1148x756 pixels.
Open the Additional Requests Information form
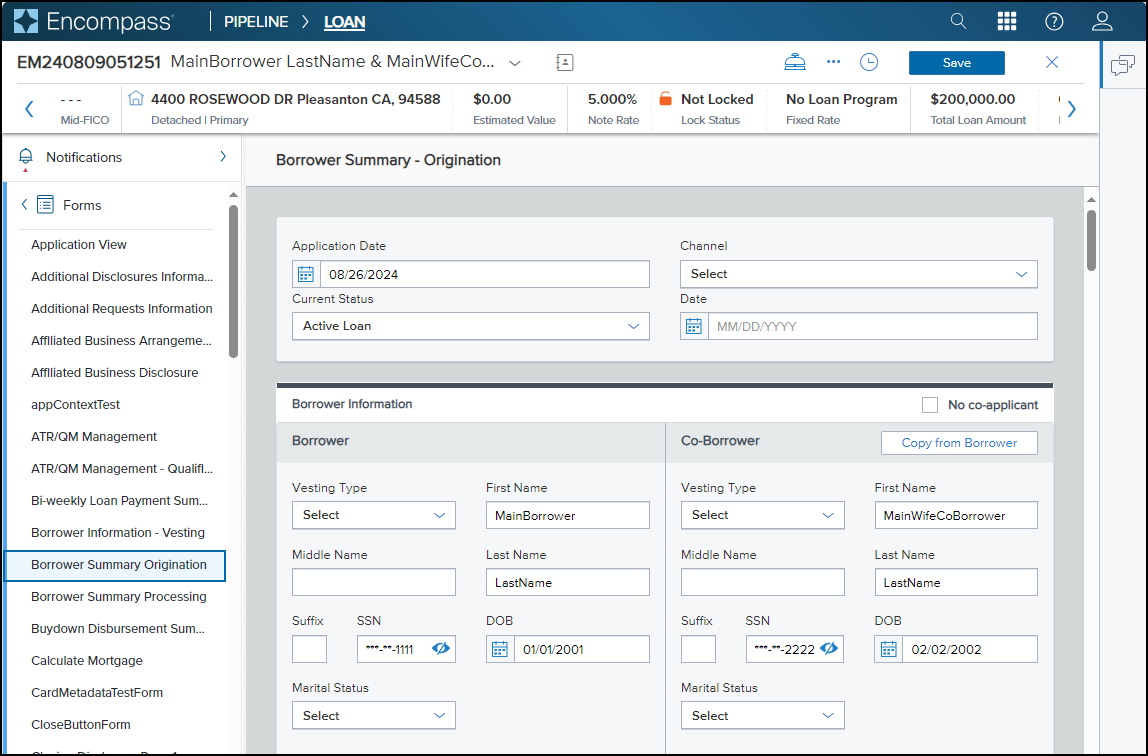click(122, 309)
